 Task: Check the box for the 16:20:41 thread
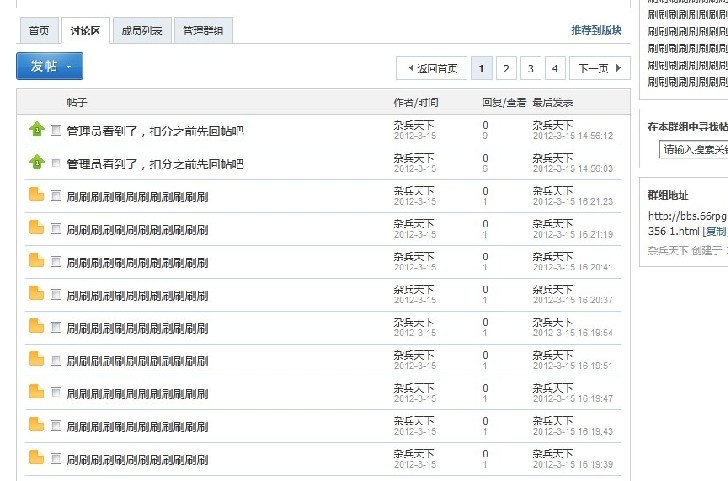[x=56, y=261]
